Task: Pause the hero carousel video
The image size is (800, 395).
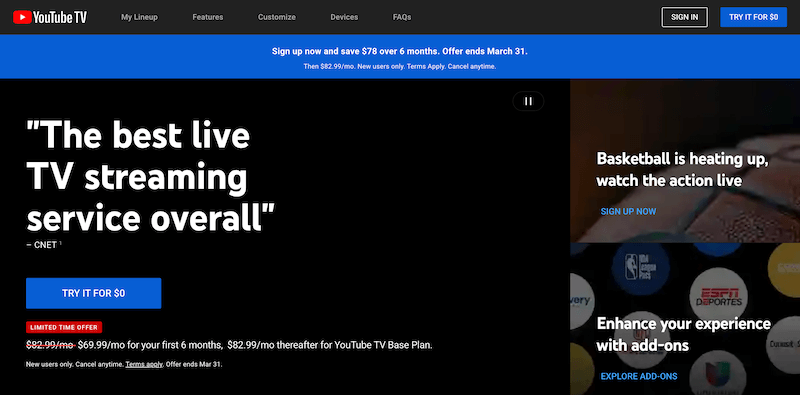Action: [x=528, y=101]
